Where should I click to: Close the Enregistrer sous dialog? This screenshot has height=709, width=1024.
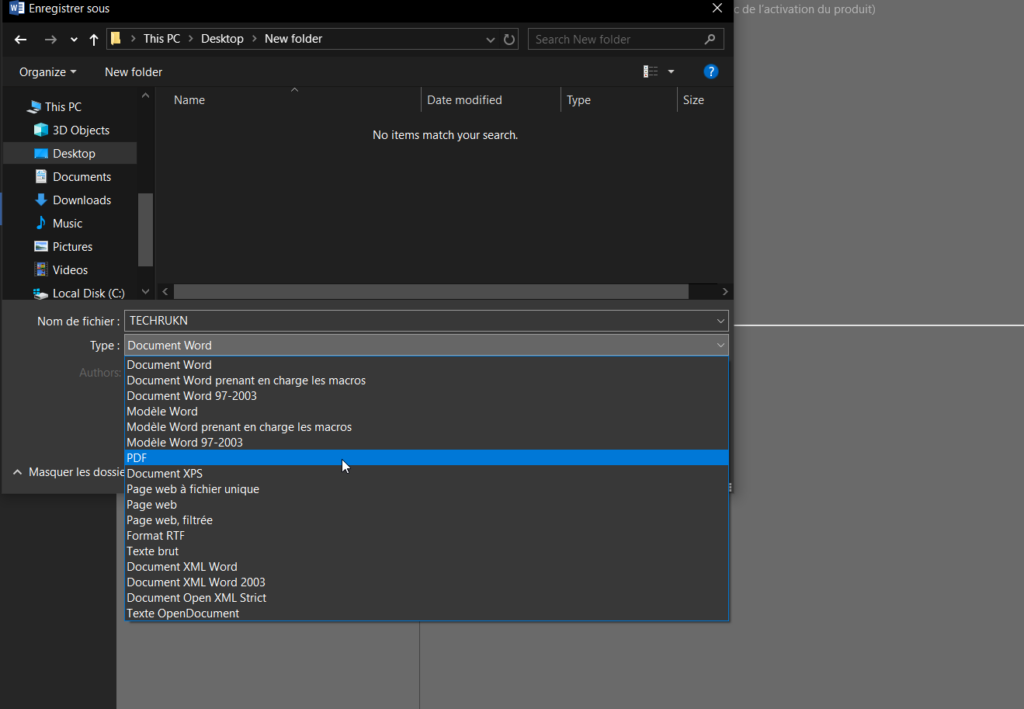click(717, 8)
